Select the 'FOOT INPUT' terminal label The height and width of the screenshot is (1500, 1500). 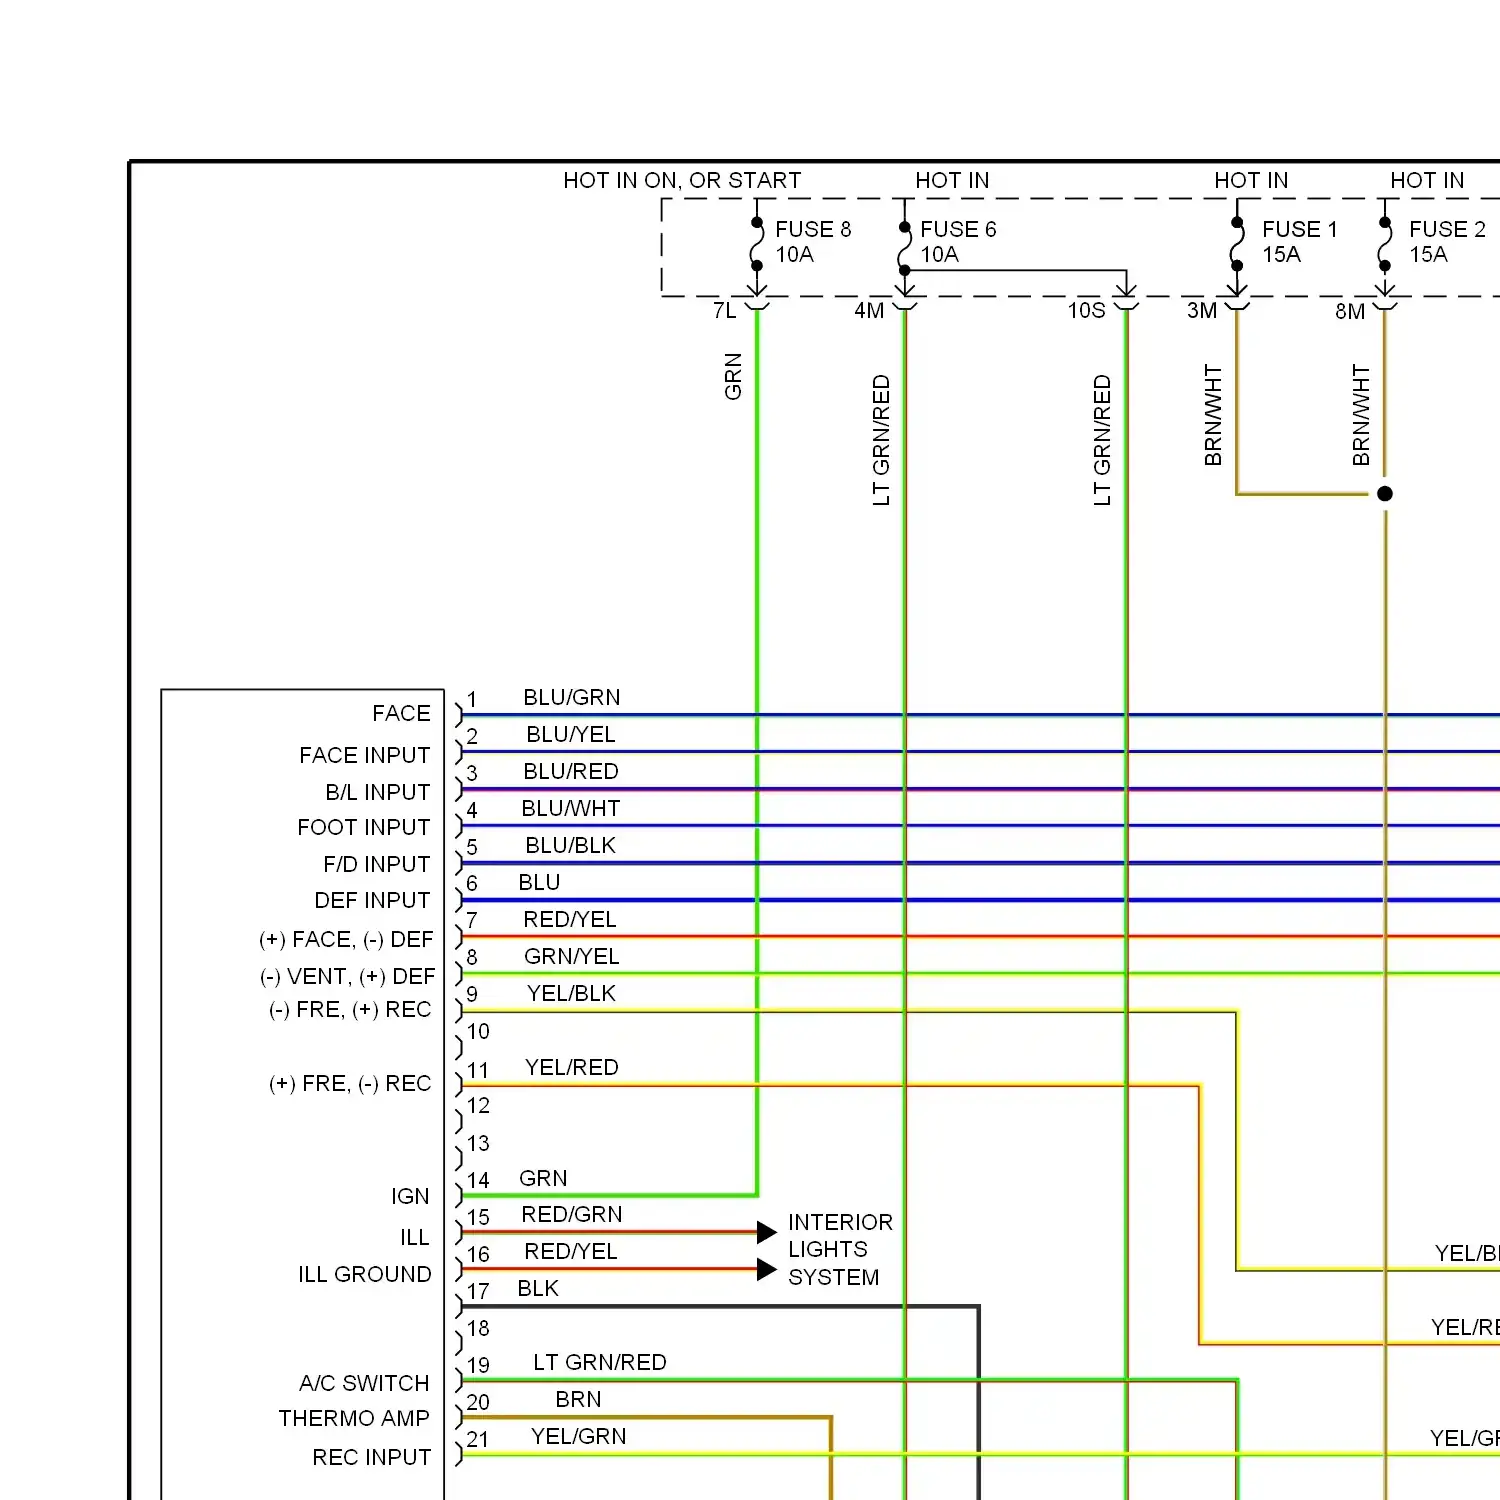[x=363, y=828]
